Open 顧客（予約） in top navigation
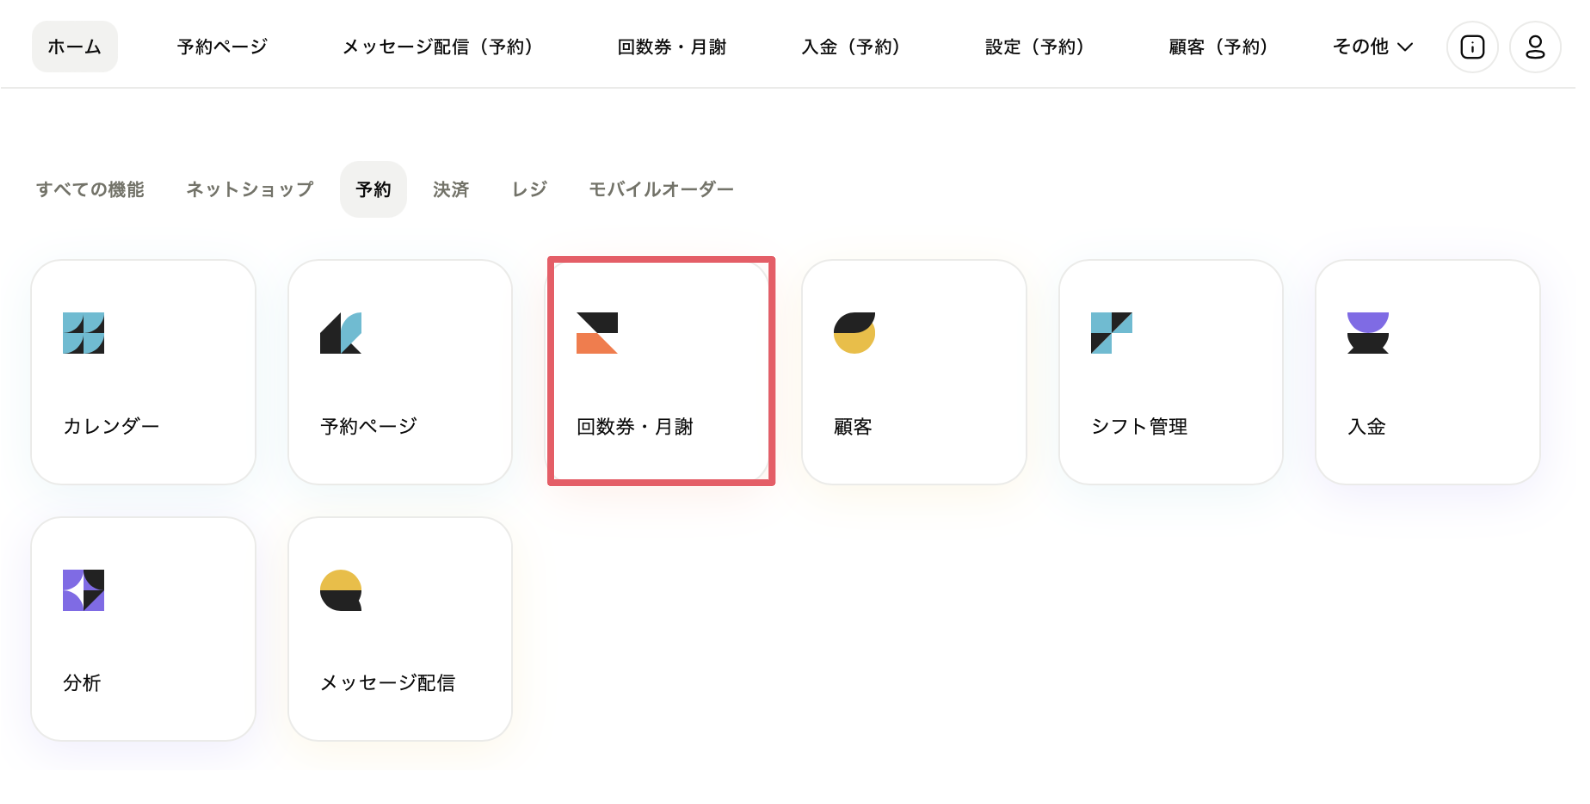The width and height of the screenshot is (1590, 804). [1219, 47]
